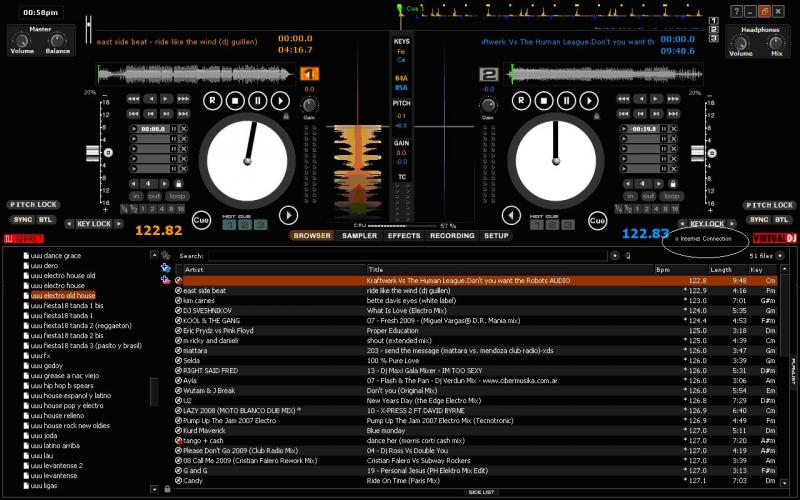Click the search options button right of search field
Screen dimensions: 800x500
pos(615,256)
